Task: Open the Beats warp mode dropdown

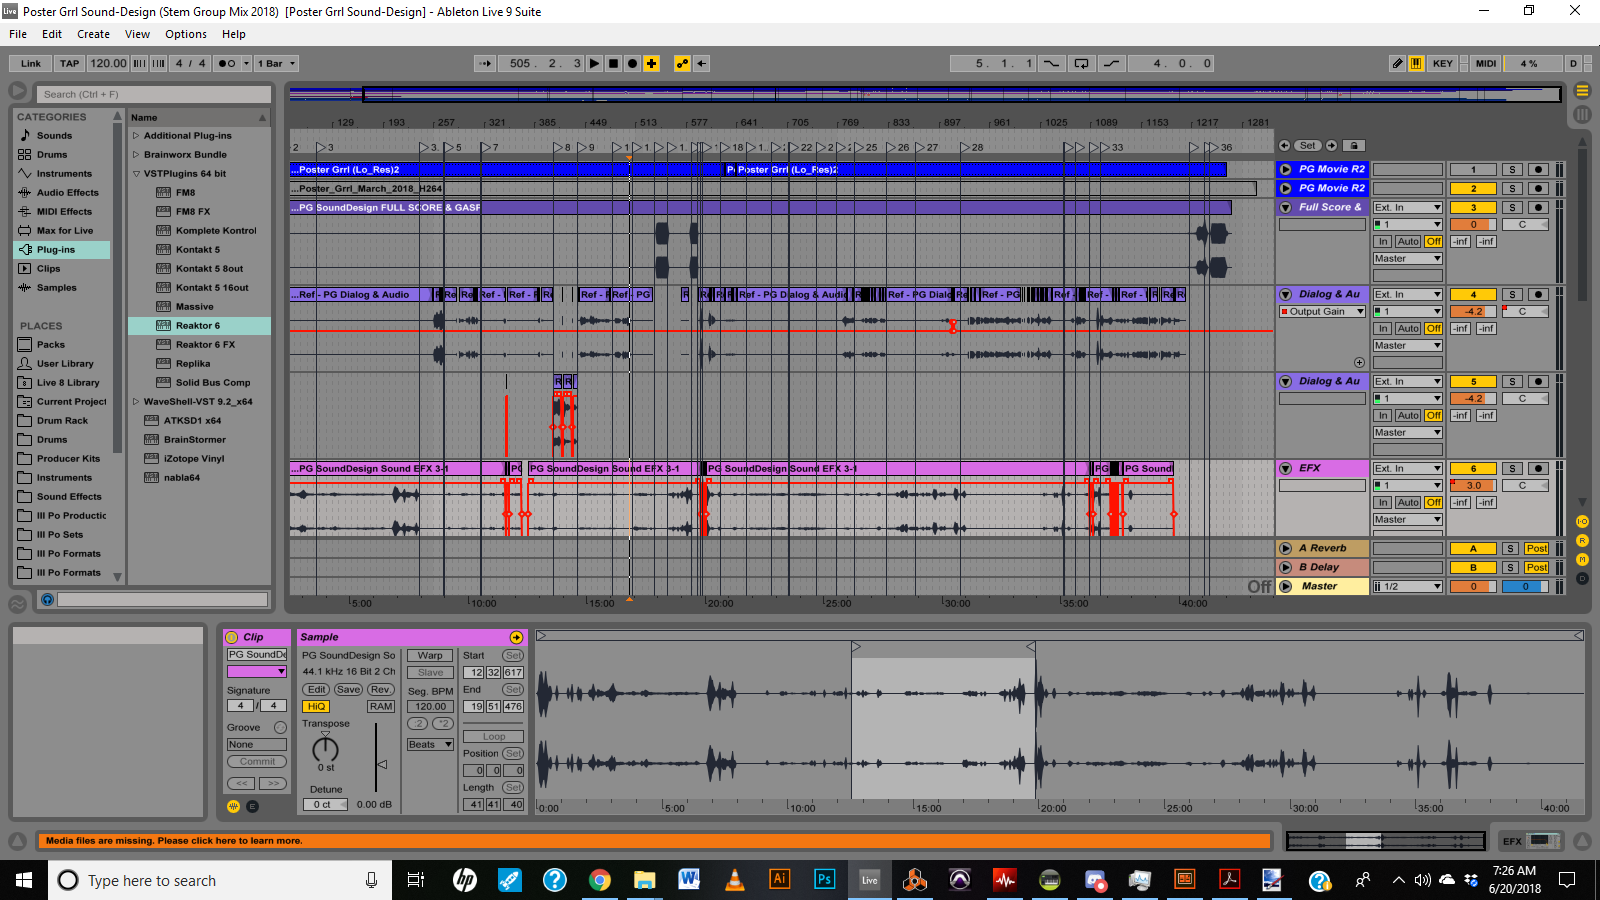Action: pos(430,745)
